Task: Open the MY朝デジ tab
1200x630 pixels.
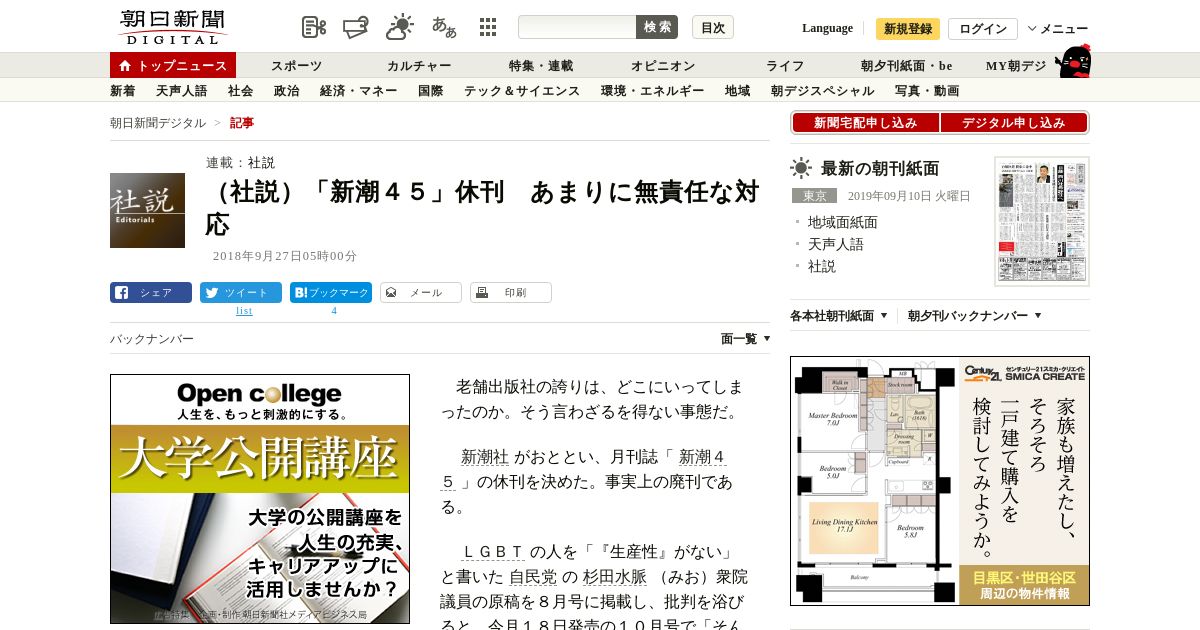Action: click(1016, 66)
